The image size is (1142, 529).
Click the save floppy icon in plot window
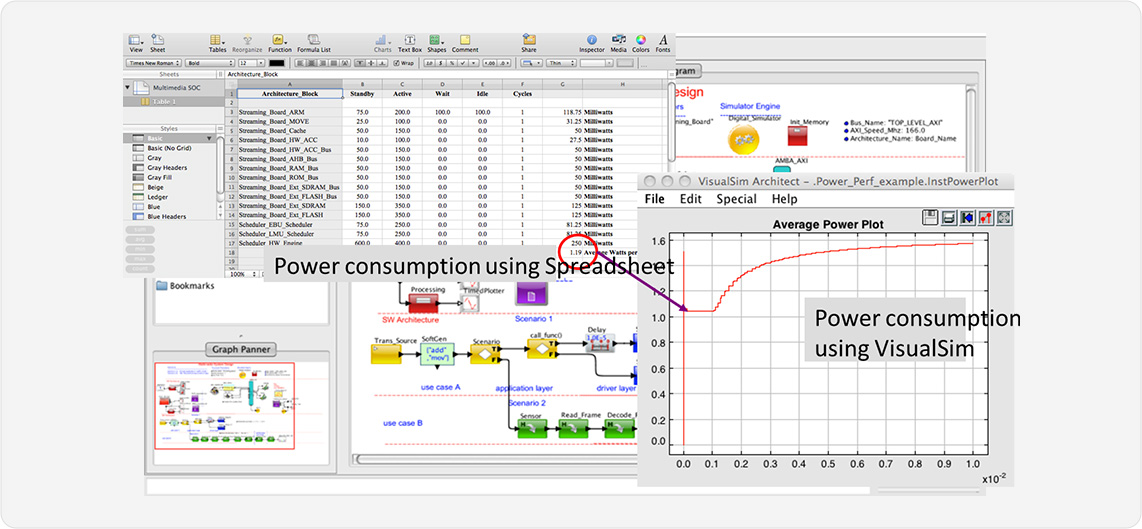click(x=929, y=216)
